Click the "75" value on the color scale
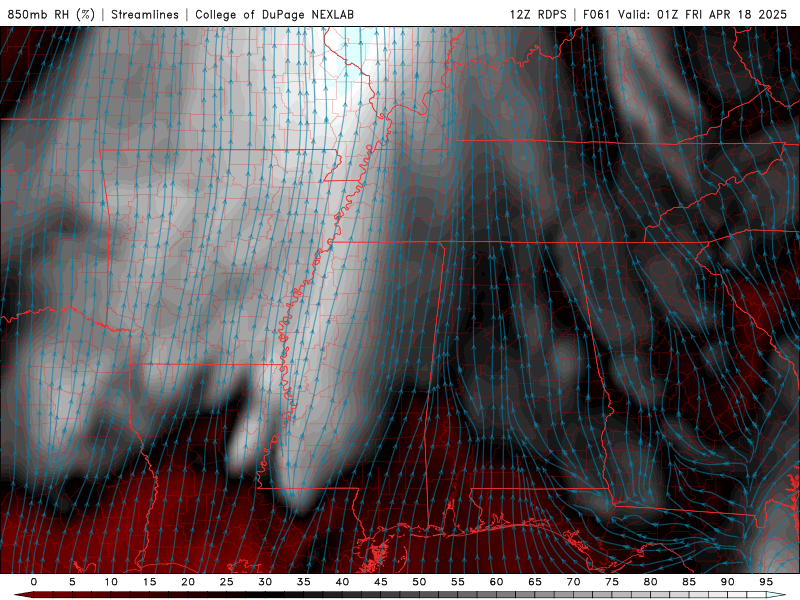 (612, 582)
